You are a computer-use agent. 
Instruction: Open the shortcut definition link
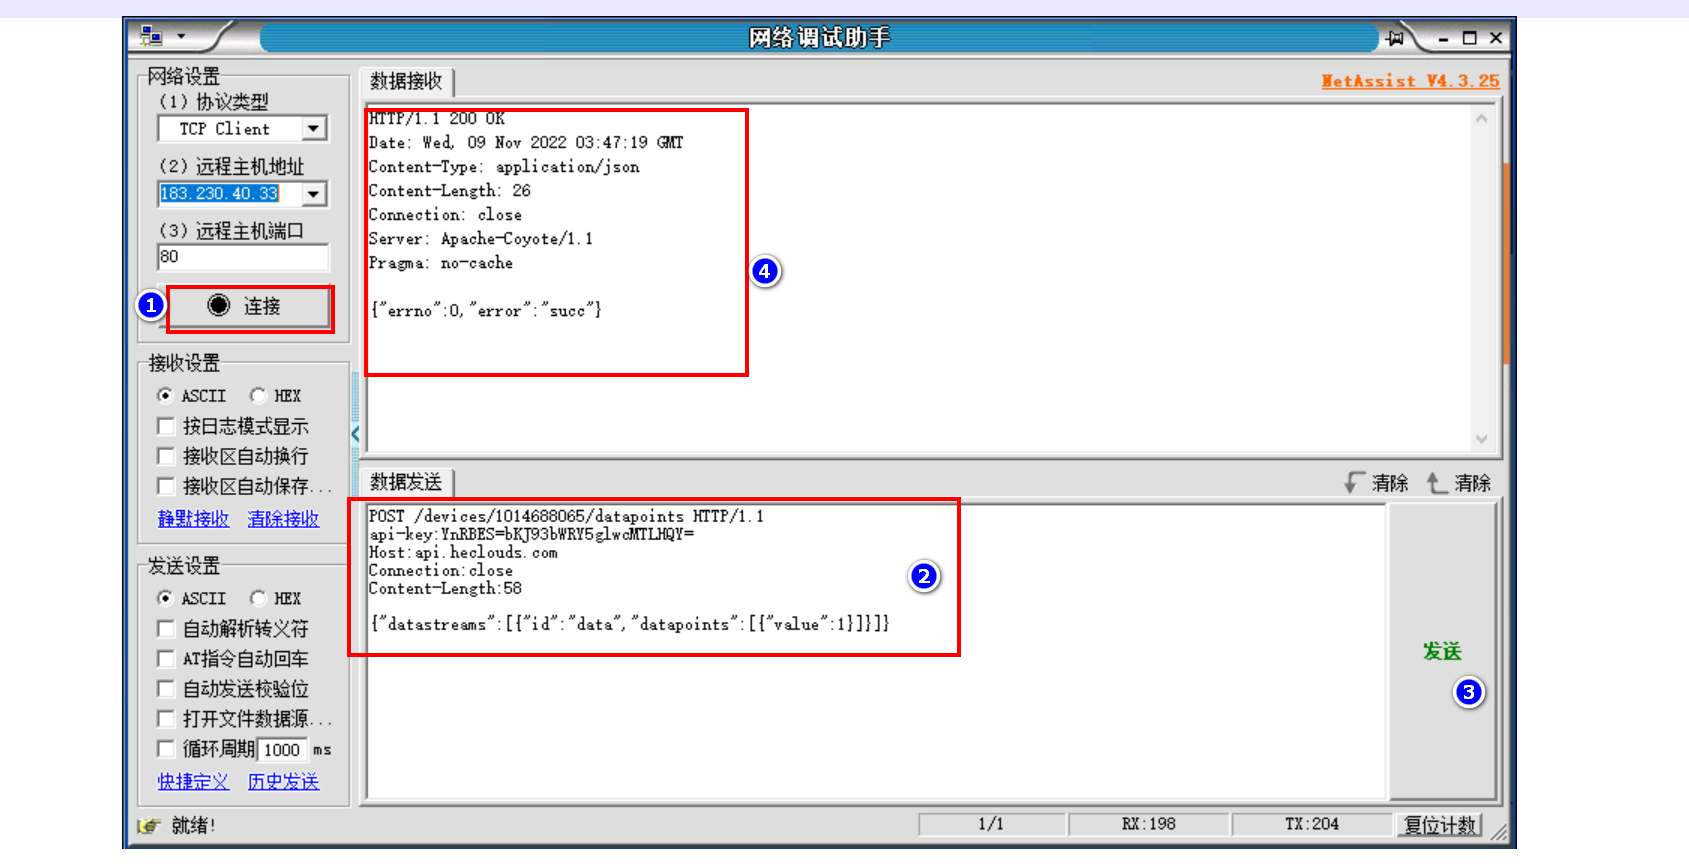193,782
